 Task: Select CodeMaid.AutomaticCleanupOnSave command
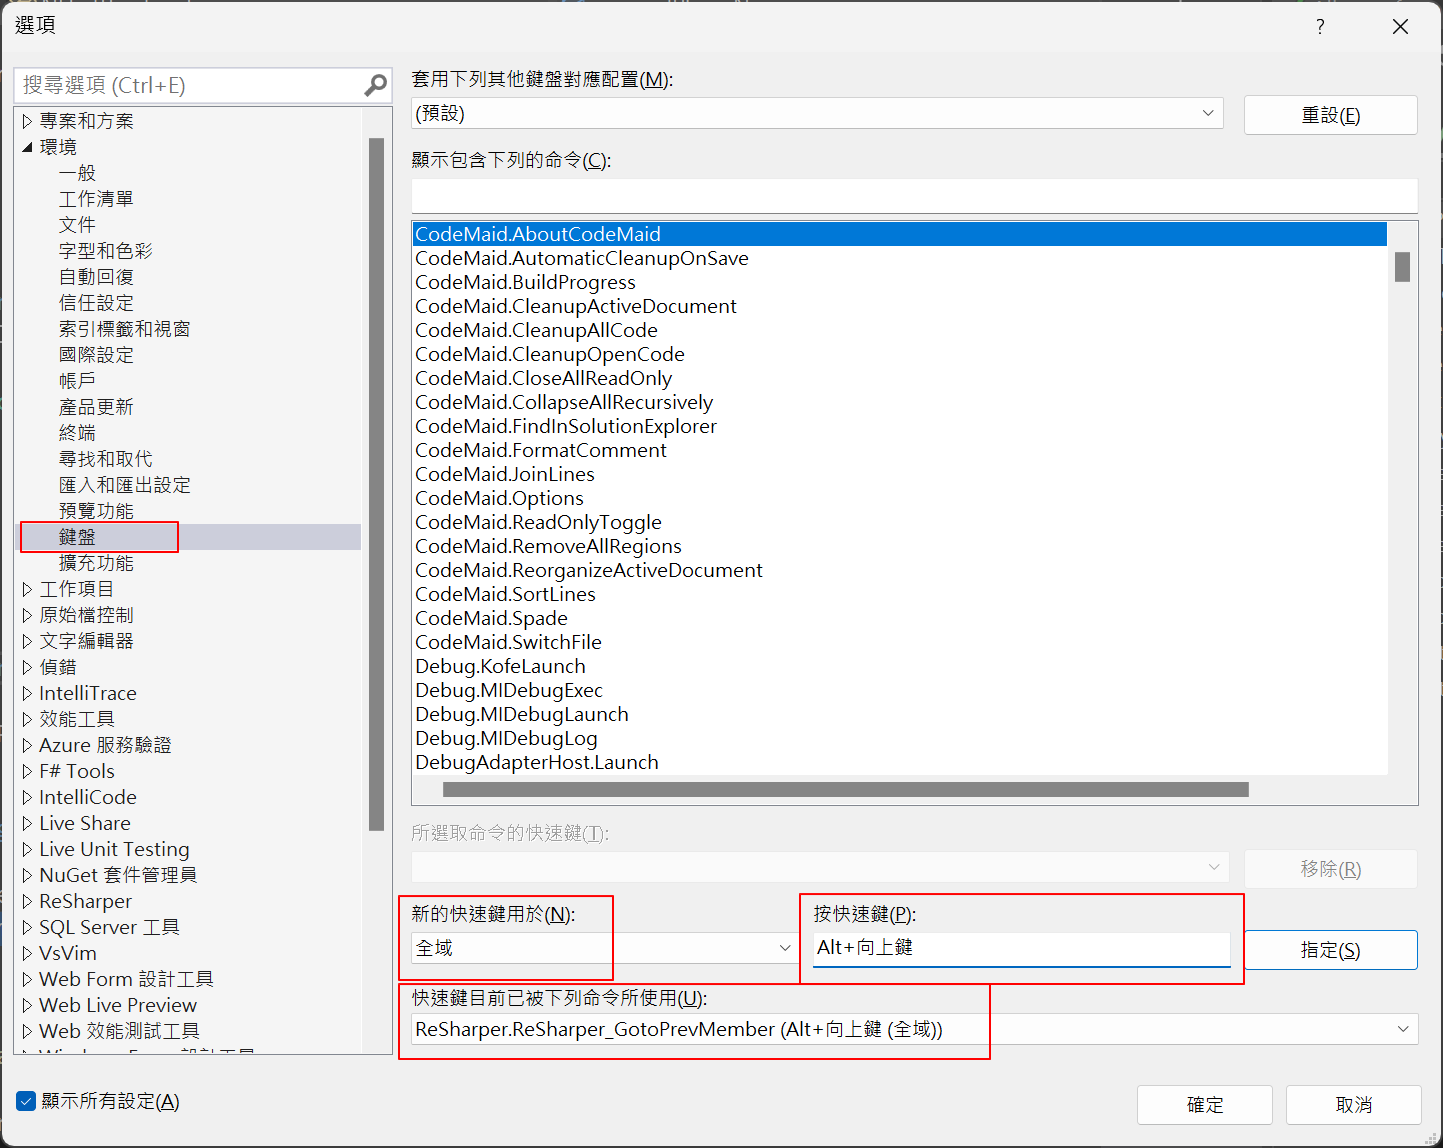click(x=582, y=258)
